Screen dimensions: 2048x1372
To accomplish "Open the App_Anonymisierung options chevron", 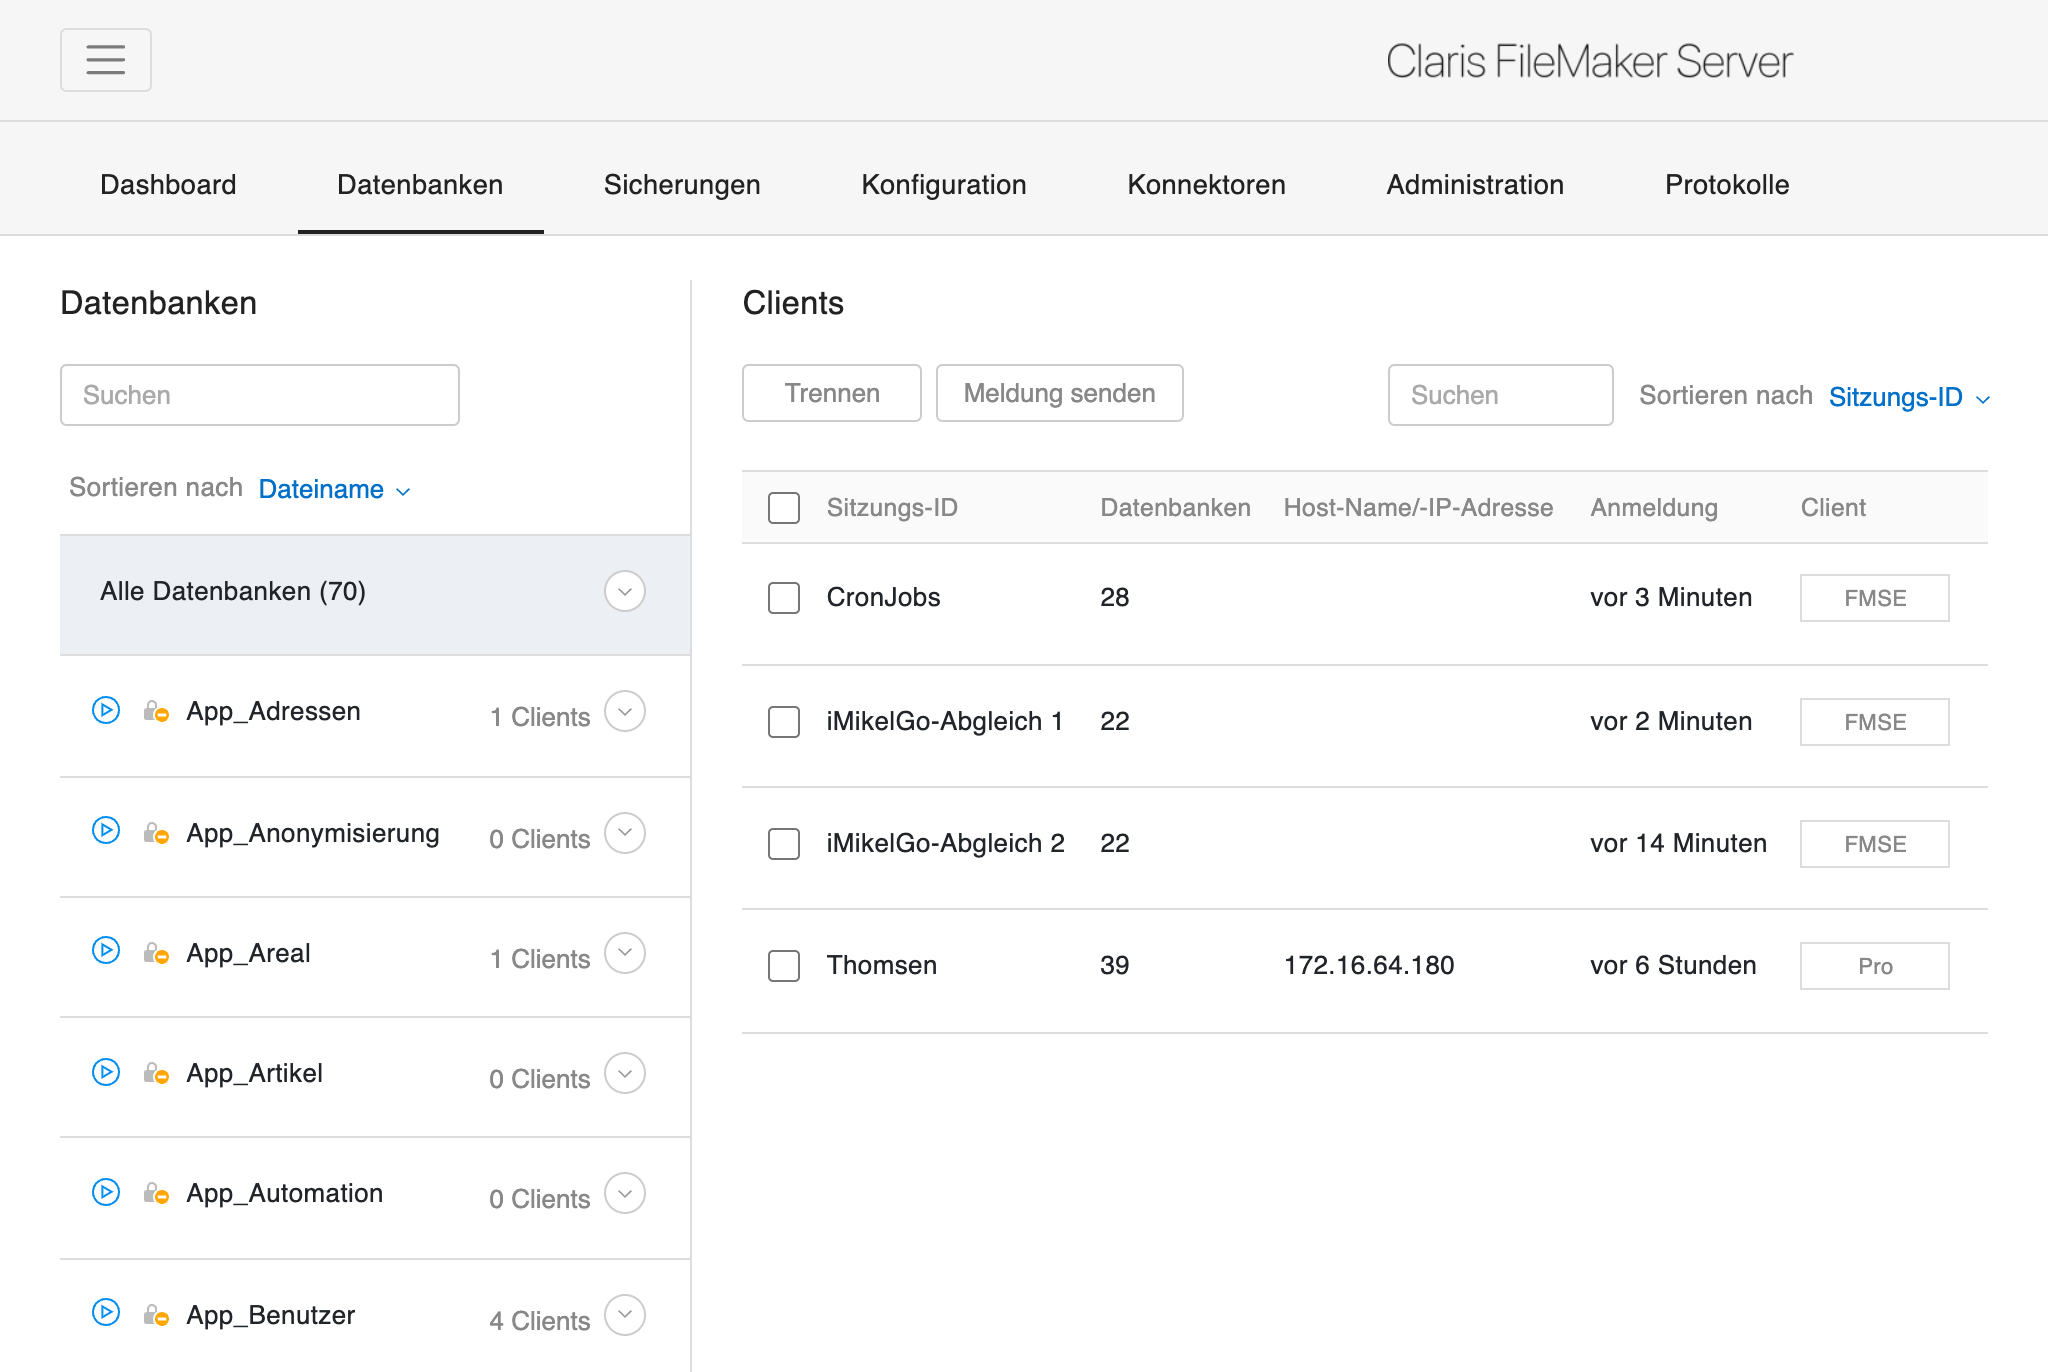I will tap(625, 833).
